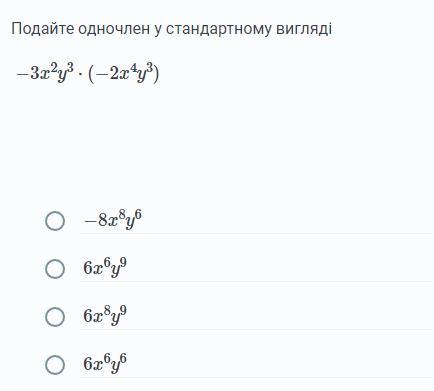Click the answer text 6x⁶y⁹
The height and width of the screenshot is (391, 434).
(x=105, y=268)
